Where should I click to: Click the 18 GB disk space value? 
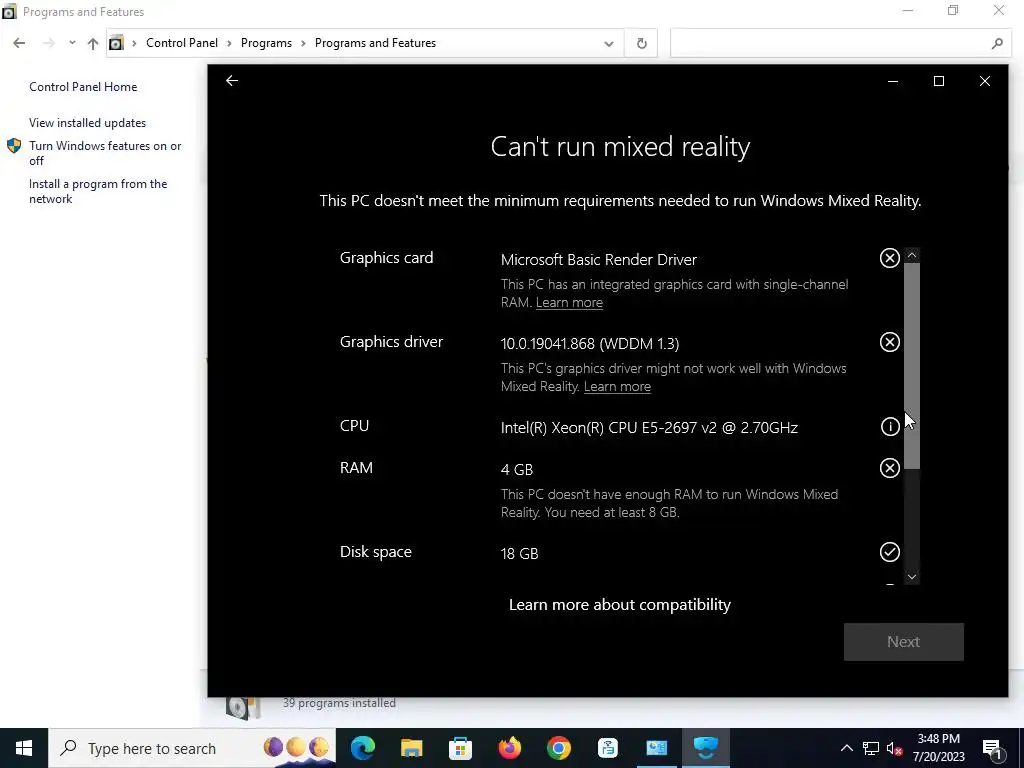click(x=519, y=554)
